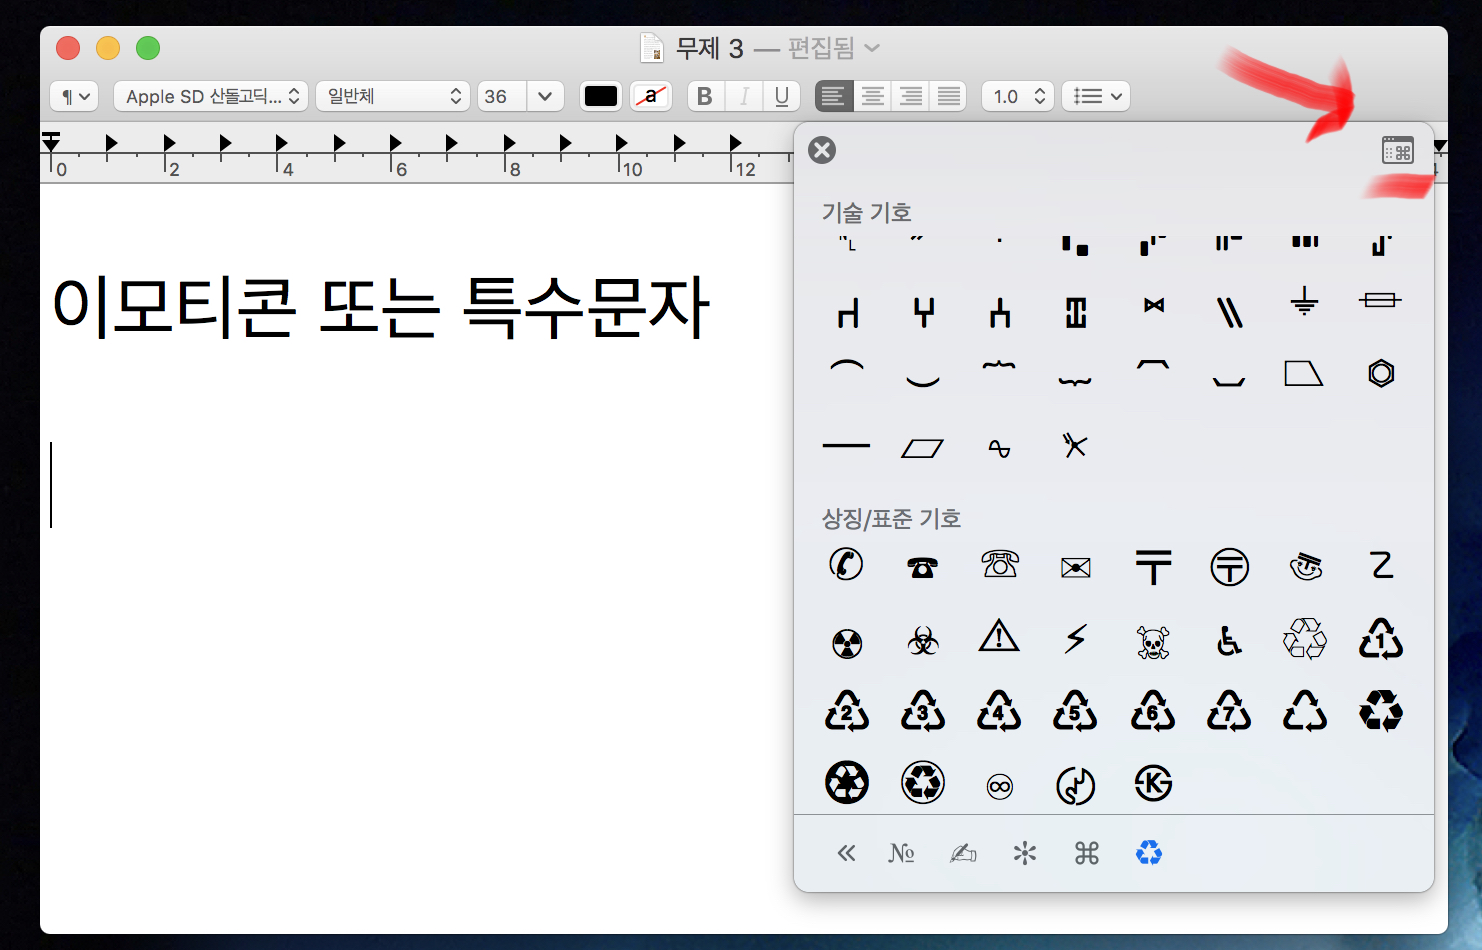Image resolution: width=1482 pixels, height=950 pixels.
Task: Insert recycling symbol for type-1 plastics
Action: coord(1381,638)
